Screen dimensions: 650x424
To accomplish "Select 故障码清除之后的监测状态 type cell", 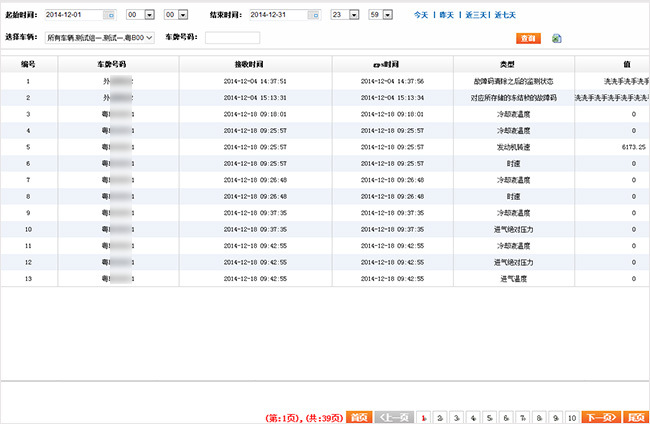I will [x=513, y=81].
